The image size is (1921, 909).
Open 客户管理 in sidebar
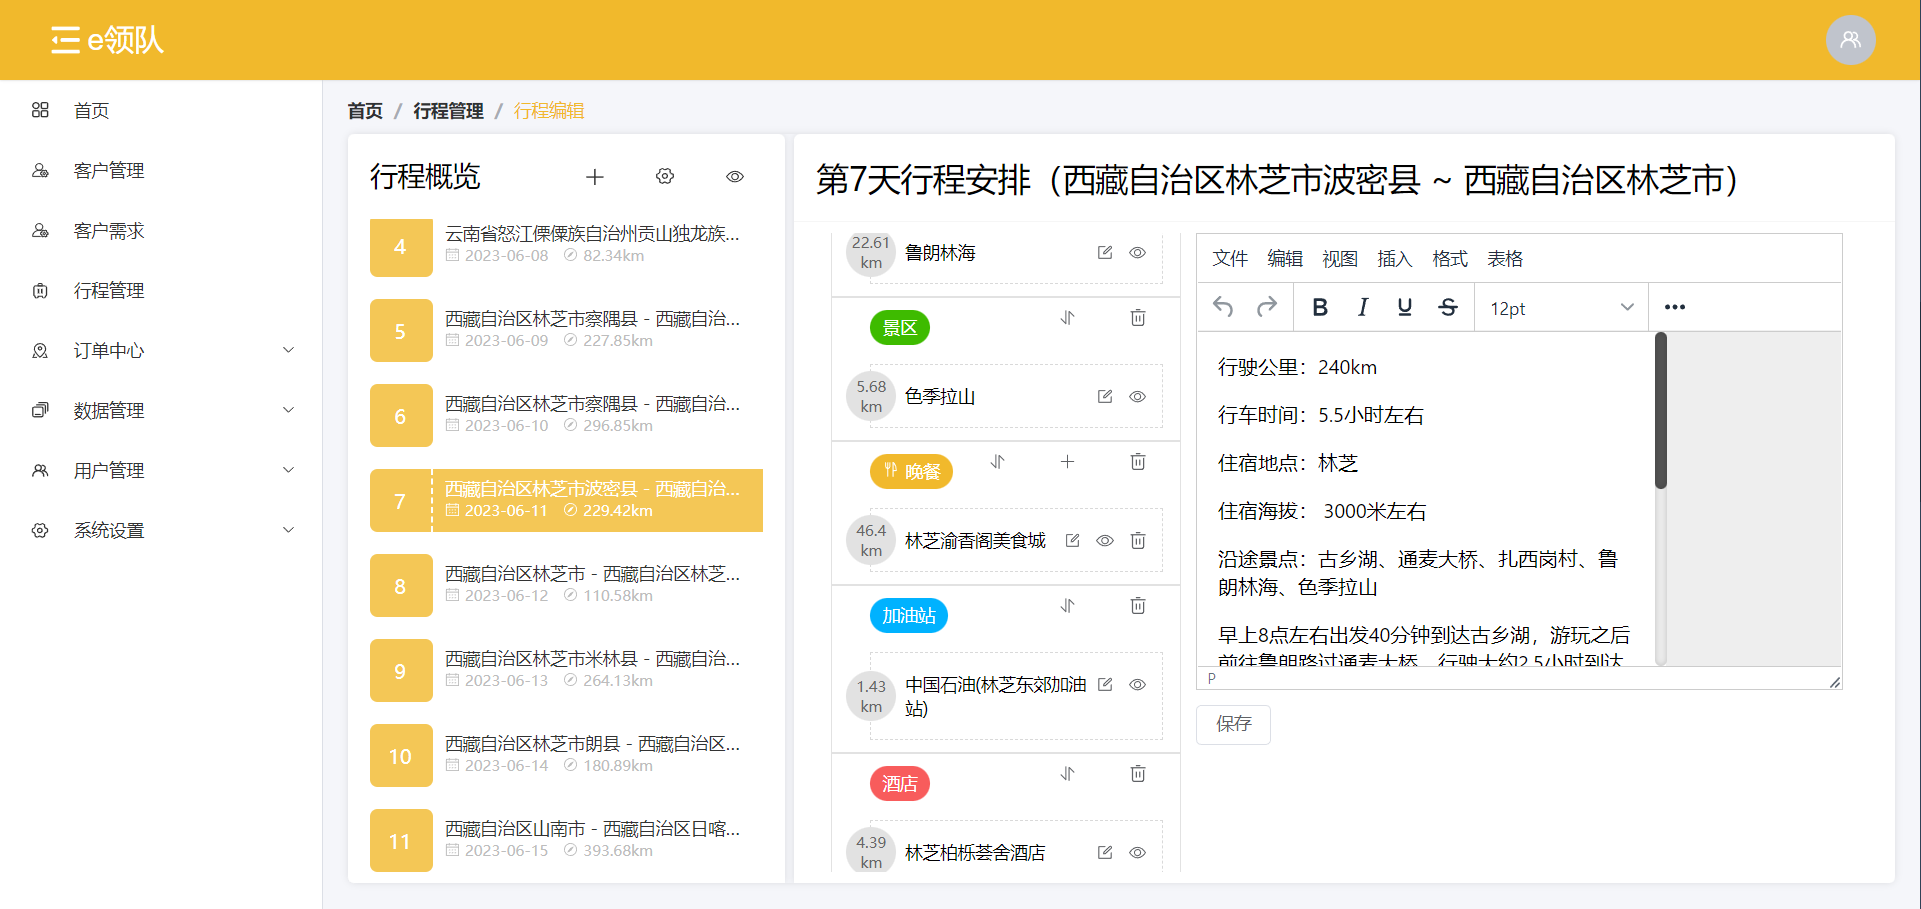161,171
